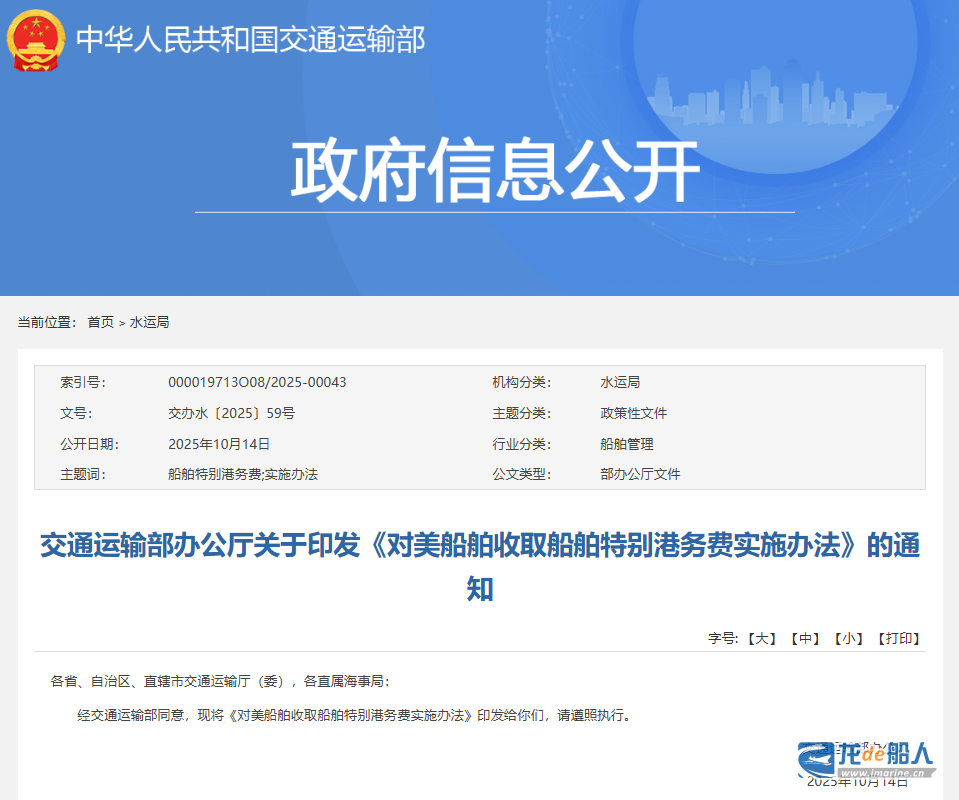
Task: Go to 首页 in the breadcrumb
Action: coord(100,322)
